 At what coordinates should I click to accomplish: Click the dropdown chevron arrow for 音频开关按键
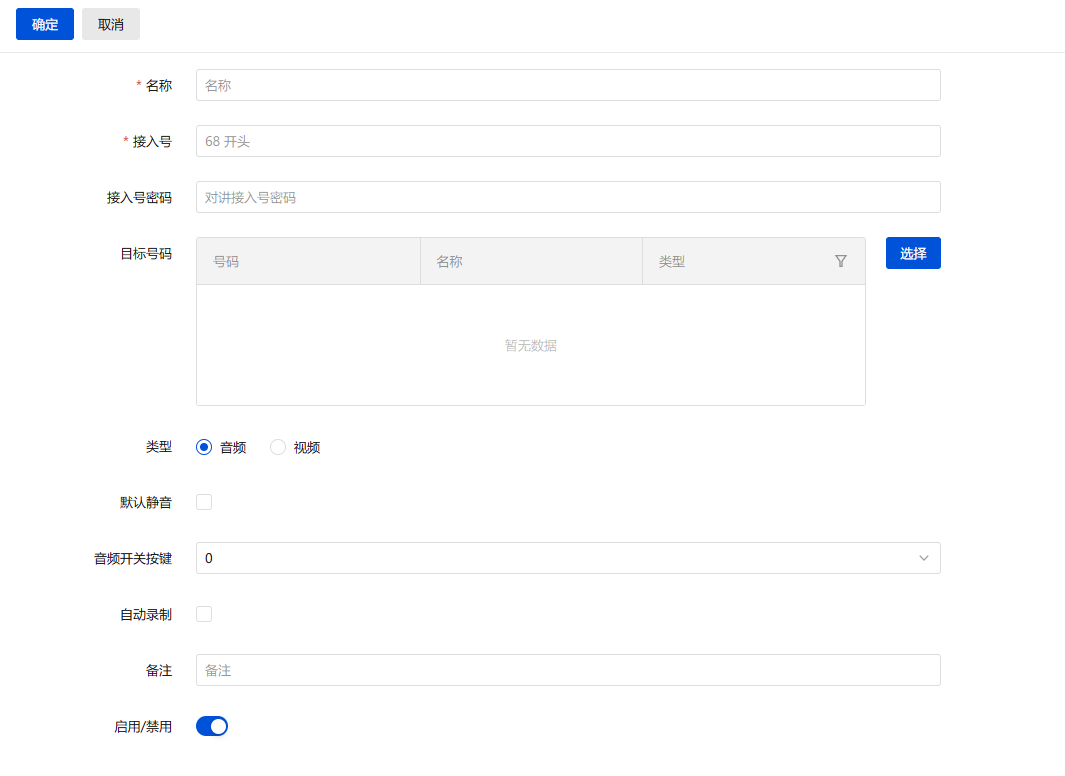924,558
